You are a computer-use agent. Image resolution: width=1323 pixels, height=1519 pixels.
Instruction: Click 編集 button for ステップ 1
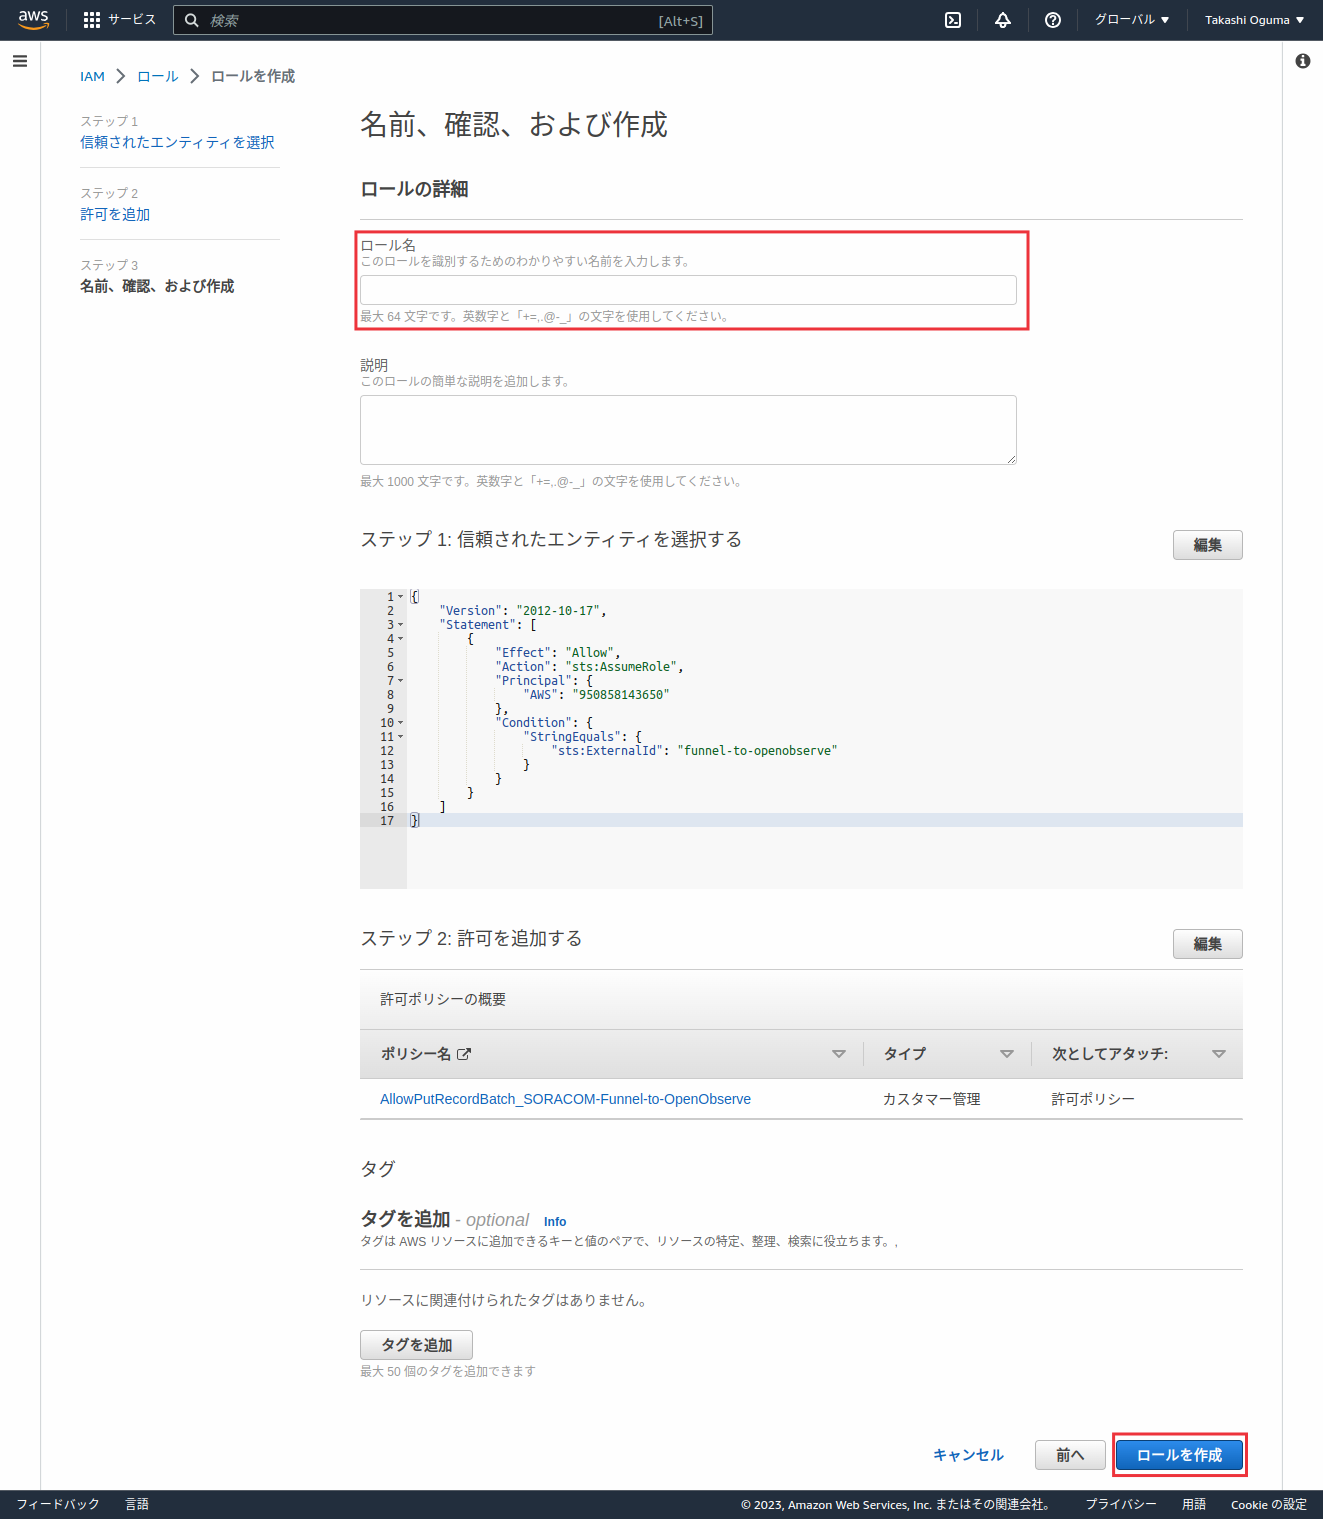tap(1207, 545)
